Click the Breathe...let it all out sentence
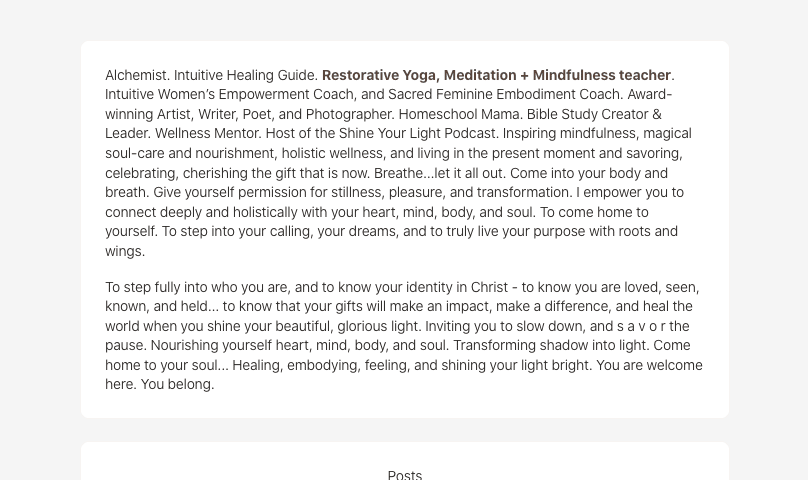The image size is (808, 480). [440, 173]
